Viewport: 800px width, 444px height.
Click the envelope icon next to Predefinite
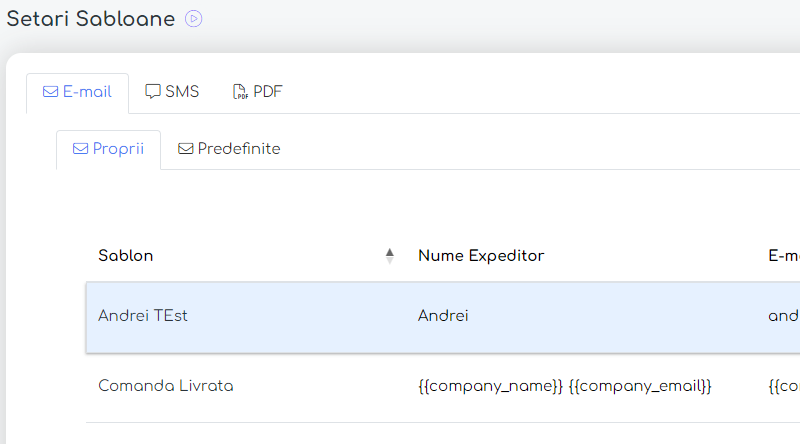(186, 149)
